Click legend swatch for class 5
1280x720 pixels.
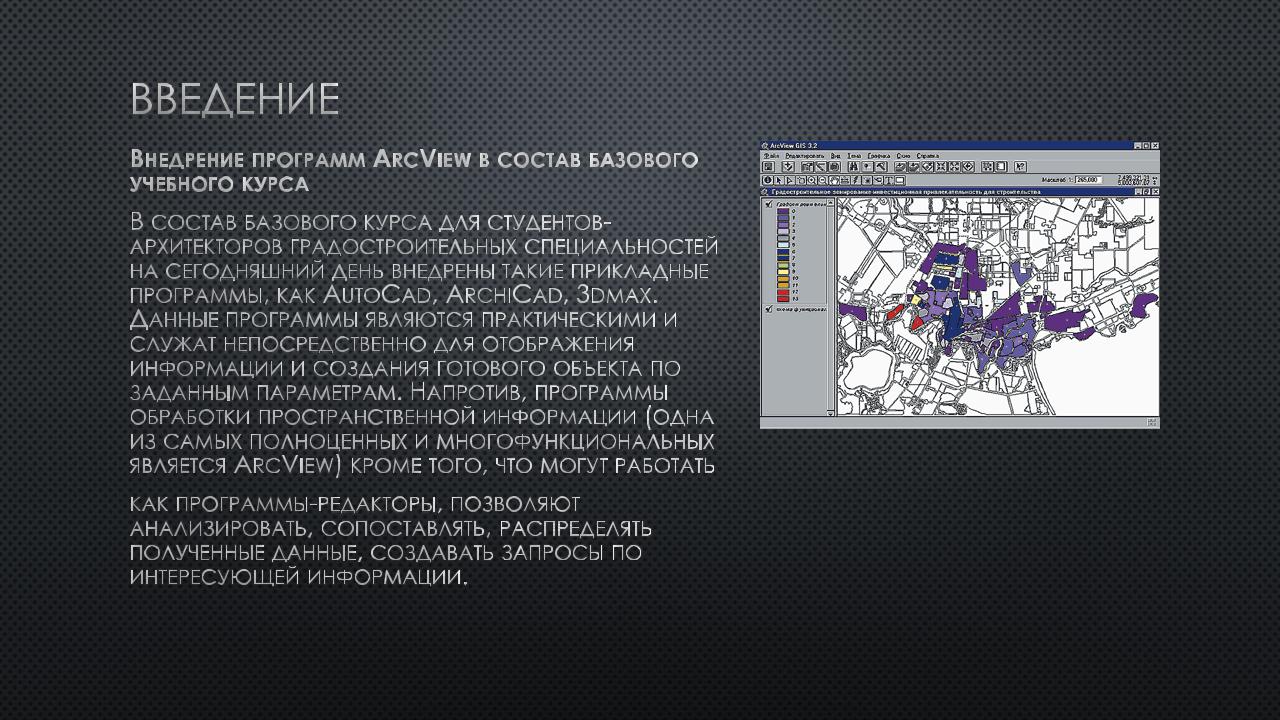(783, 245)
